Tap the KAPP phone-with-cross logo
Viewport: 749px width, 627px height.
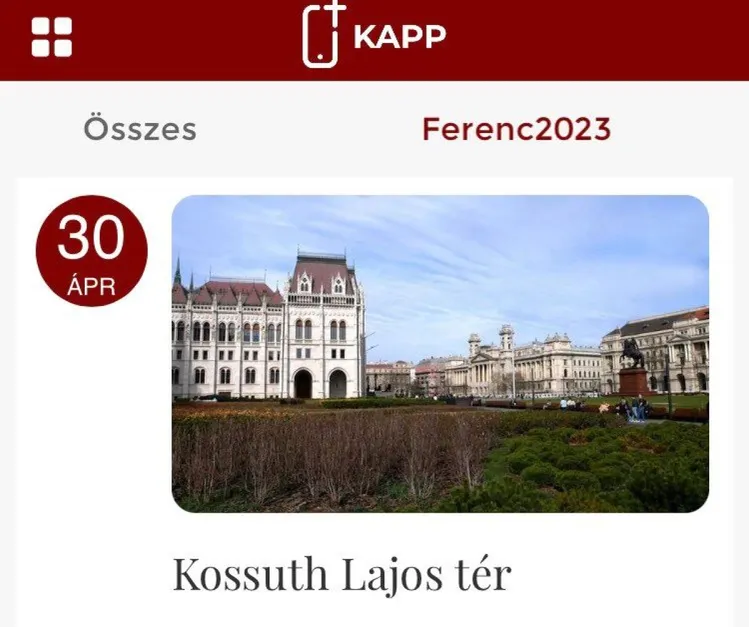click(323, 33)
